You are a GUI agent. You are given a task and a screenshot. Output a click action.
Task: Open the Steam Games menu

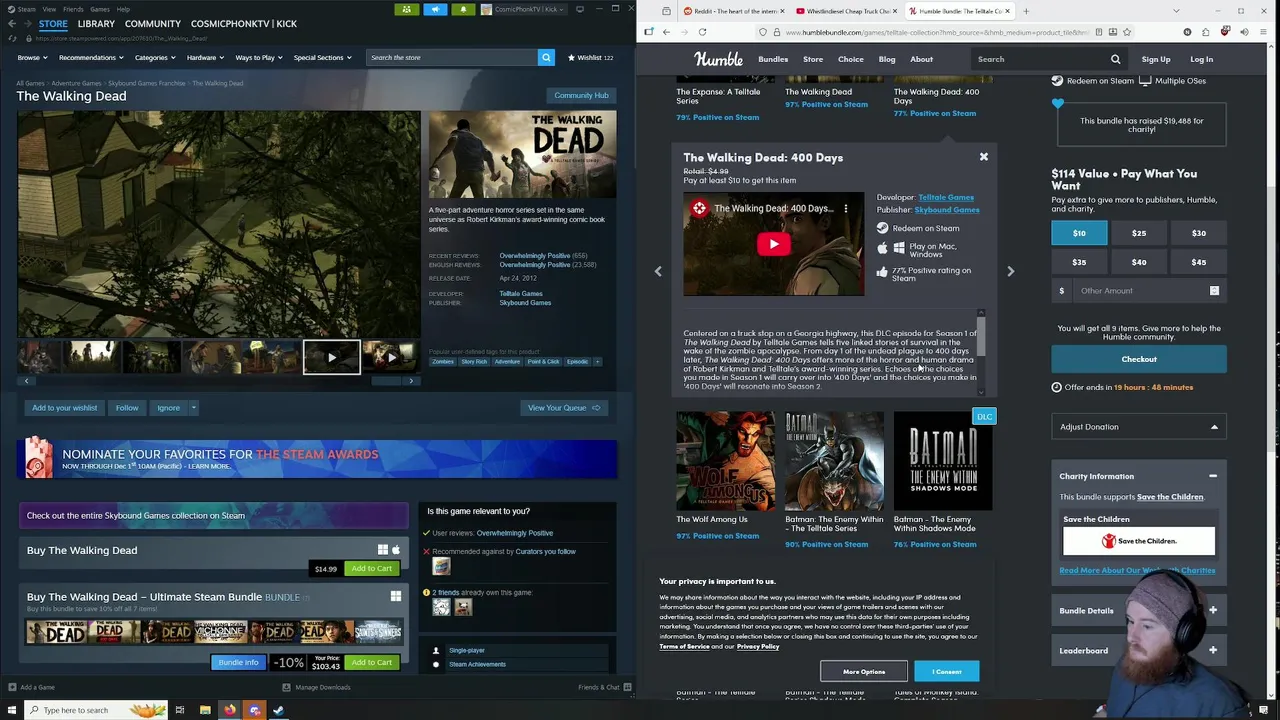pyautogui.click(x=100, y=9)
